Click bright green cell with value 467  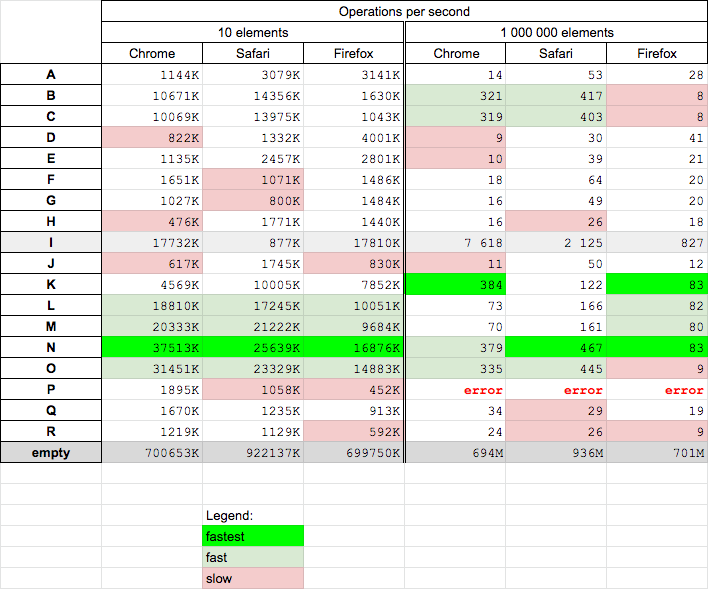pos(556,347)
